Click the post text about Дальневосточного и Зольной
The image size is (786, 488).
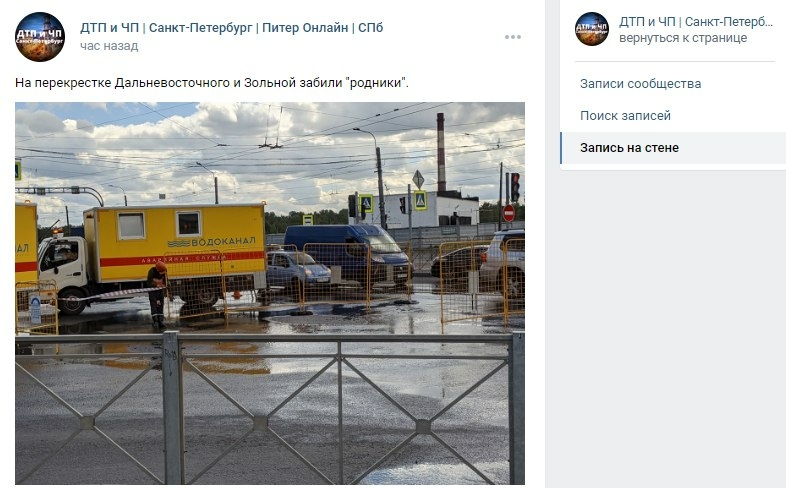(212, 83)
